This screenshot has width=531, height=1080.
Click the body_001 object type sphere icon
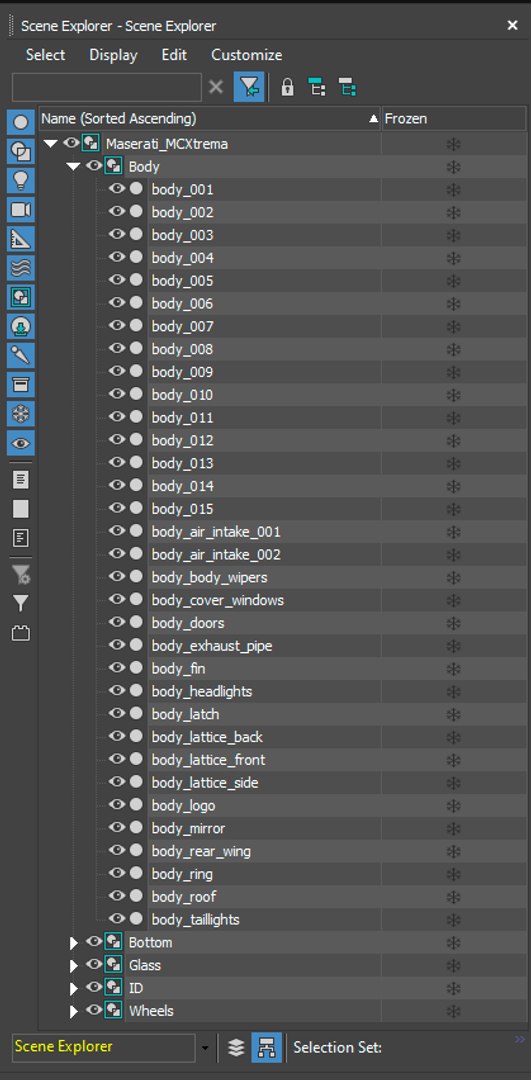[x=136, y=189]
